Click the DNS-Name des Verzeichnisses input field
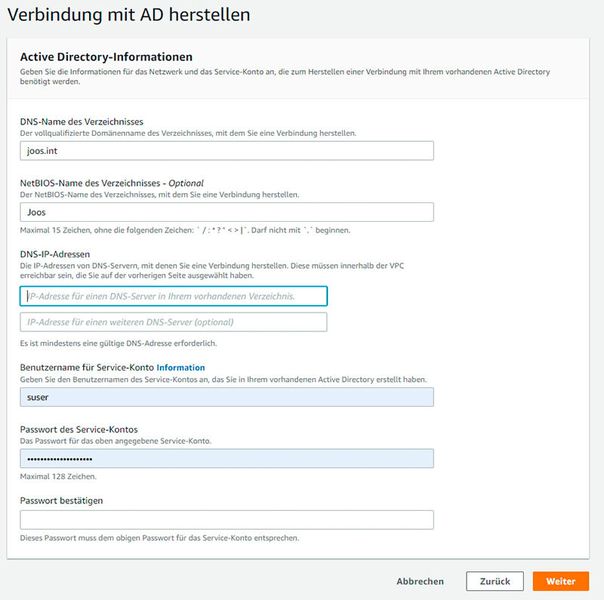 pos(226,151)
